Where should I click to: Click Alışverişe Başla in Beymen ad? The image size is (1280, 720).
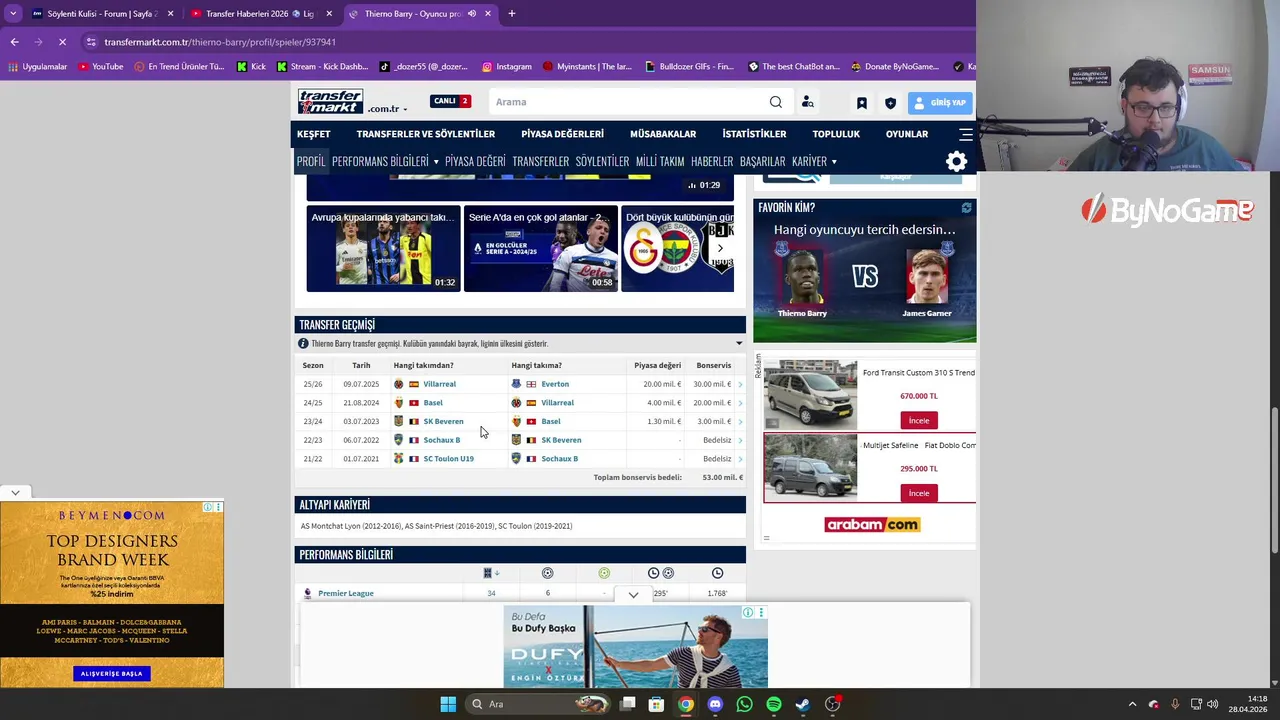tap(112, 674)
